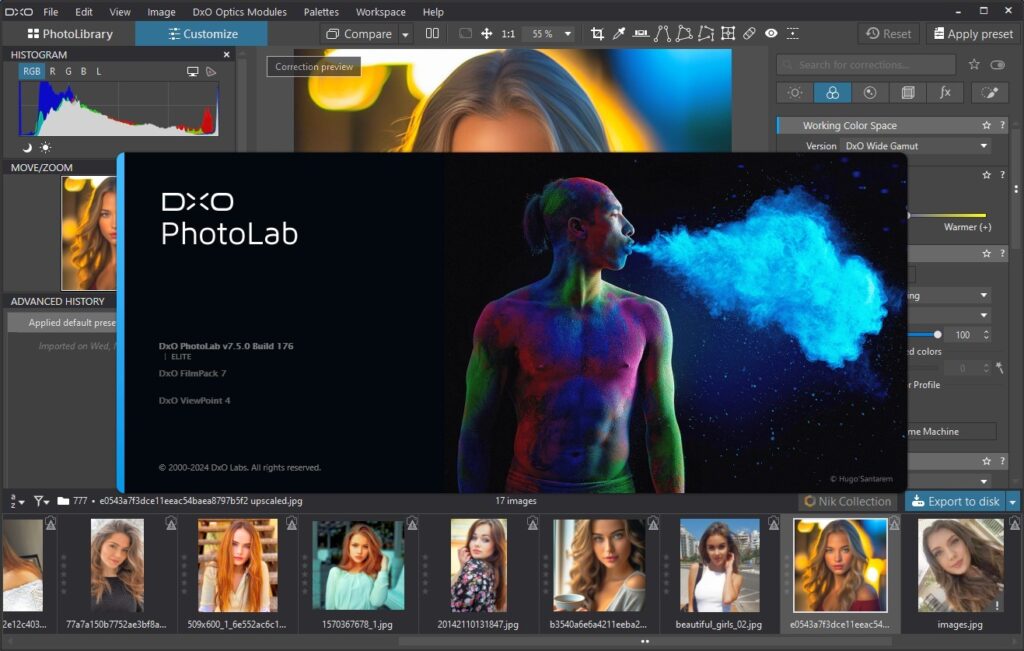Show only the G histogram channel
Image resolution: width=1024 pixels, height=651 pixels.
[x=68, y=71]
